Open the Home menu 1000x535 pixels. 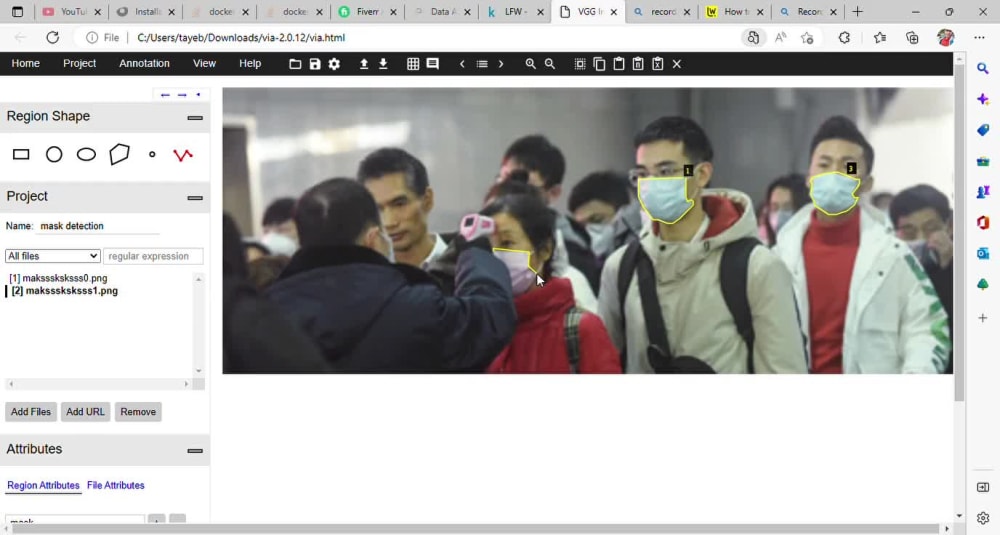[26, 63]
